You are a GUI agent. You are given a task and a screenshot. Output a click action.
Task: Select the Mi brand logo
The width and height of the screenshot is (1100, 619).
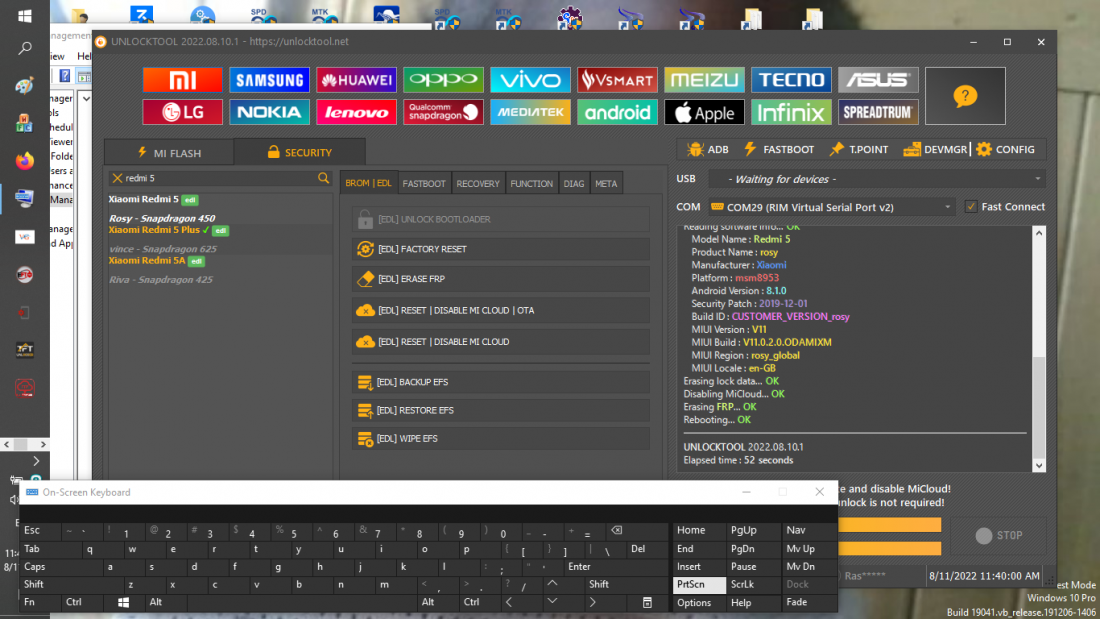coord(182,80)
